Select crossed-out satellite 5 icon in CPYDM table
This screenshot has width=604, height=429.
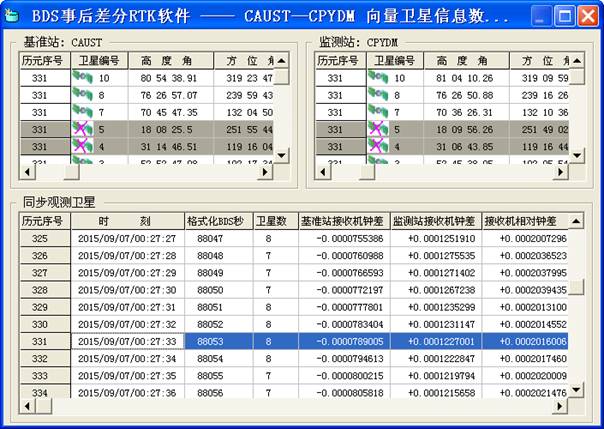point(378,129)
